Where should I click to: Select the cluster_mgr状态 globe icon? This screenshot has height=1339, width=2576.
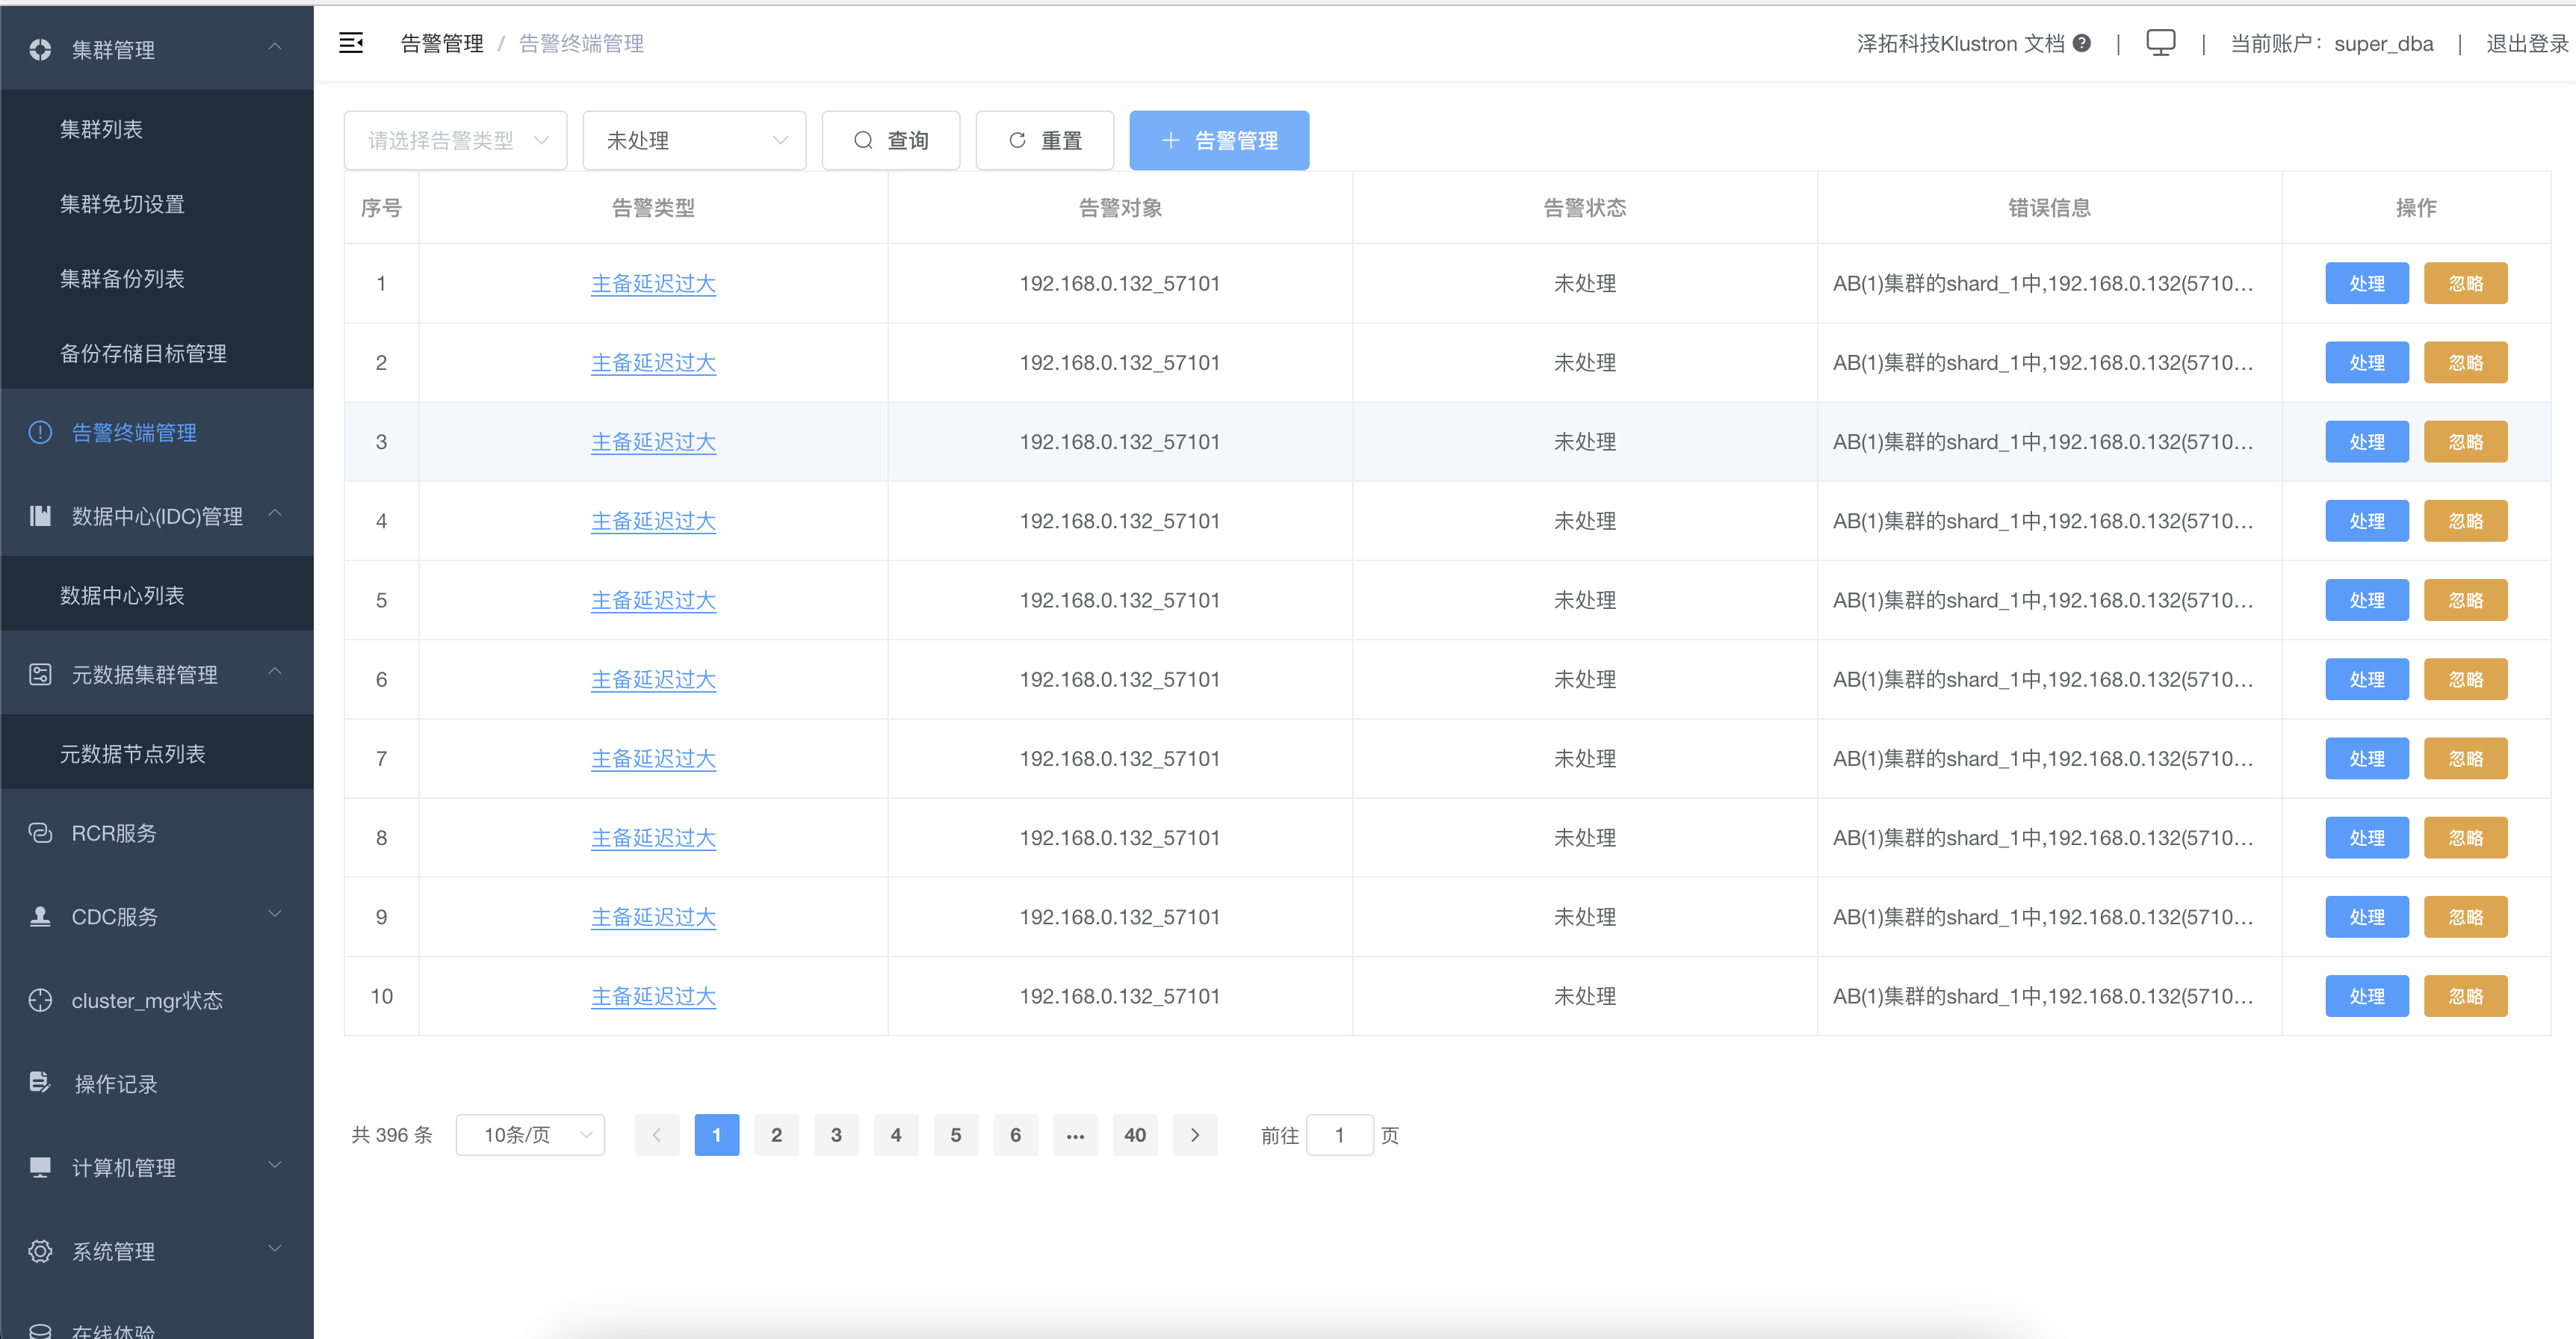click(x=39, y=1000)
